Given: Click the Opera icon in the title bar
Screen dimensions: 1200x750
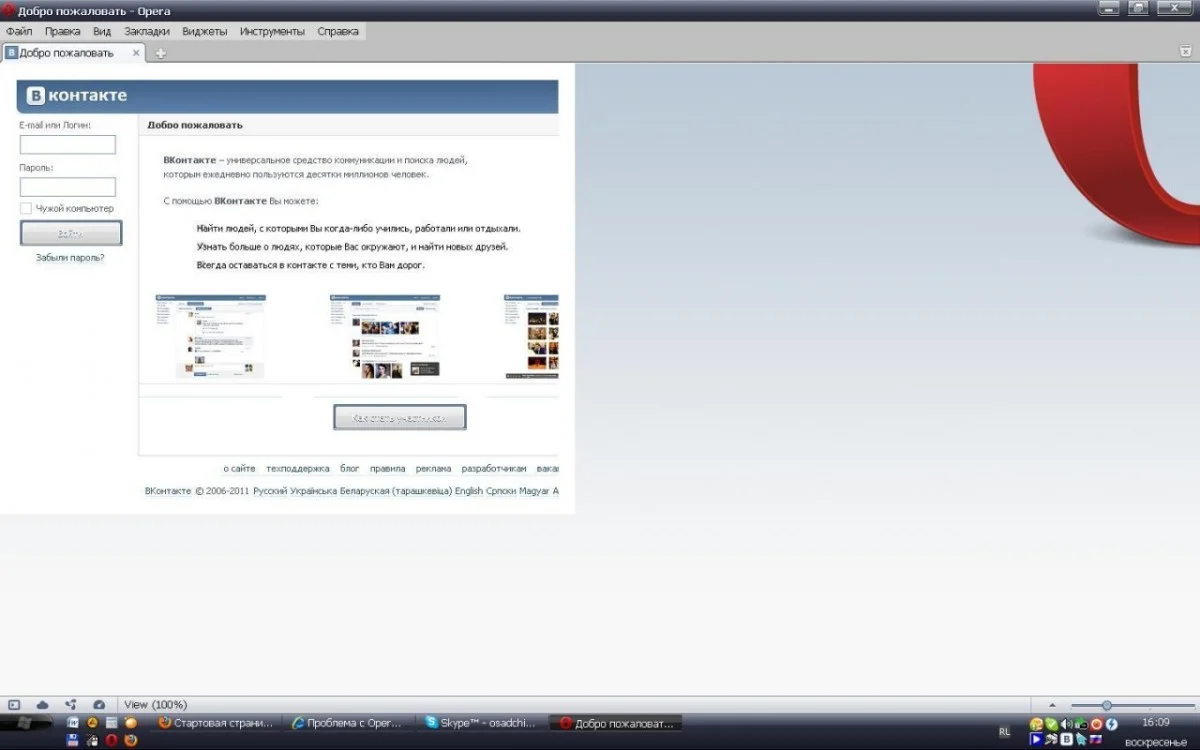Looking at the screenshot, I should click(8, 10).
